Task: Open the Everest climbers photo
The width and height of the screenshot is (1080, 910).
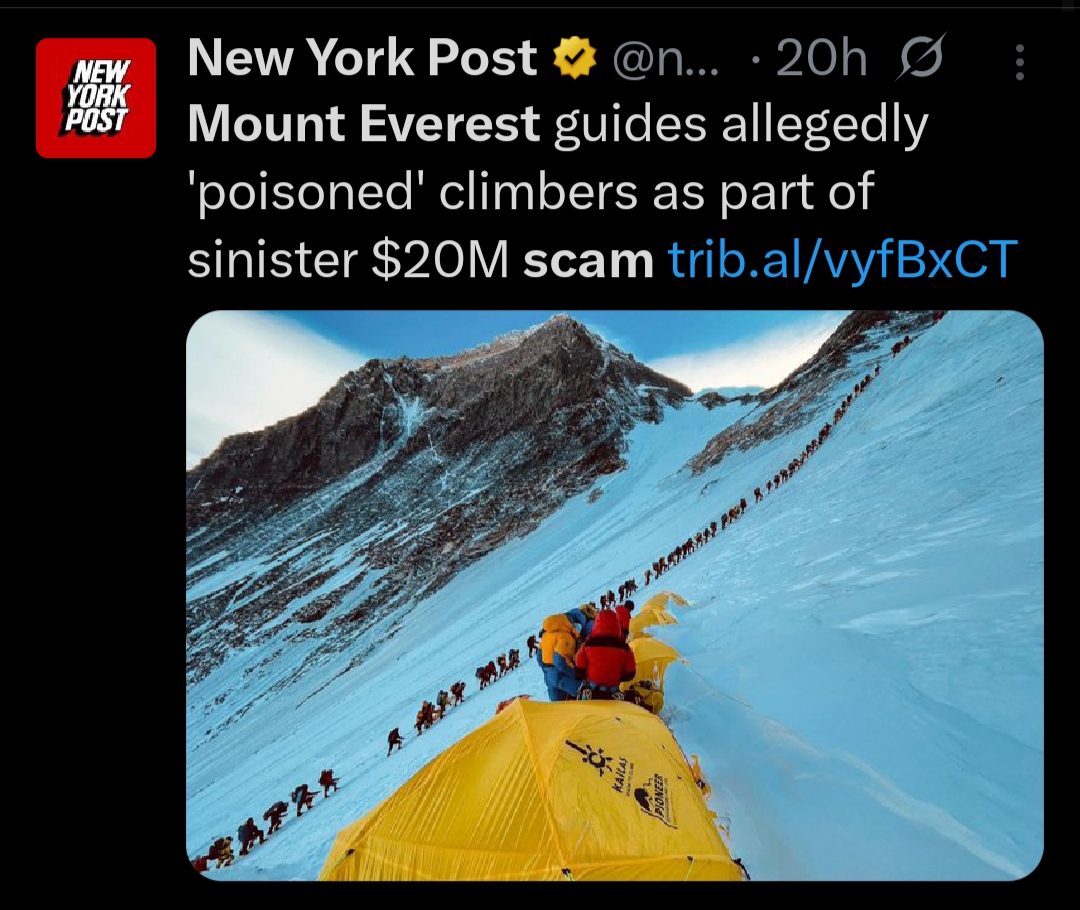Action: (614, 595)
